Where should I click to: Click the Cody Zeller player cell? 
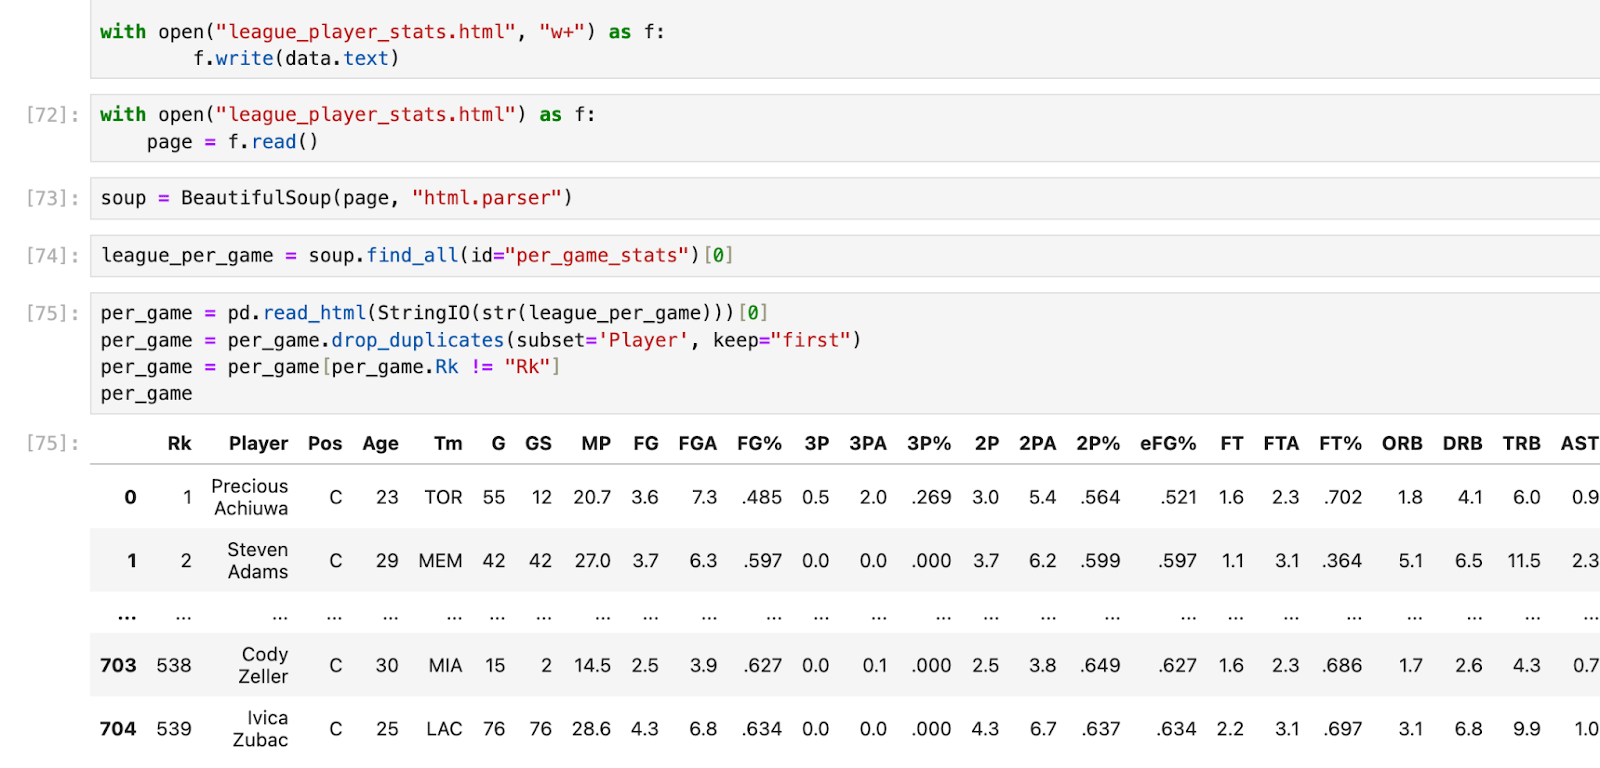(264, 665)
